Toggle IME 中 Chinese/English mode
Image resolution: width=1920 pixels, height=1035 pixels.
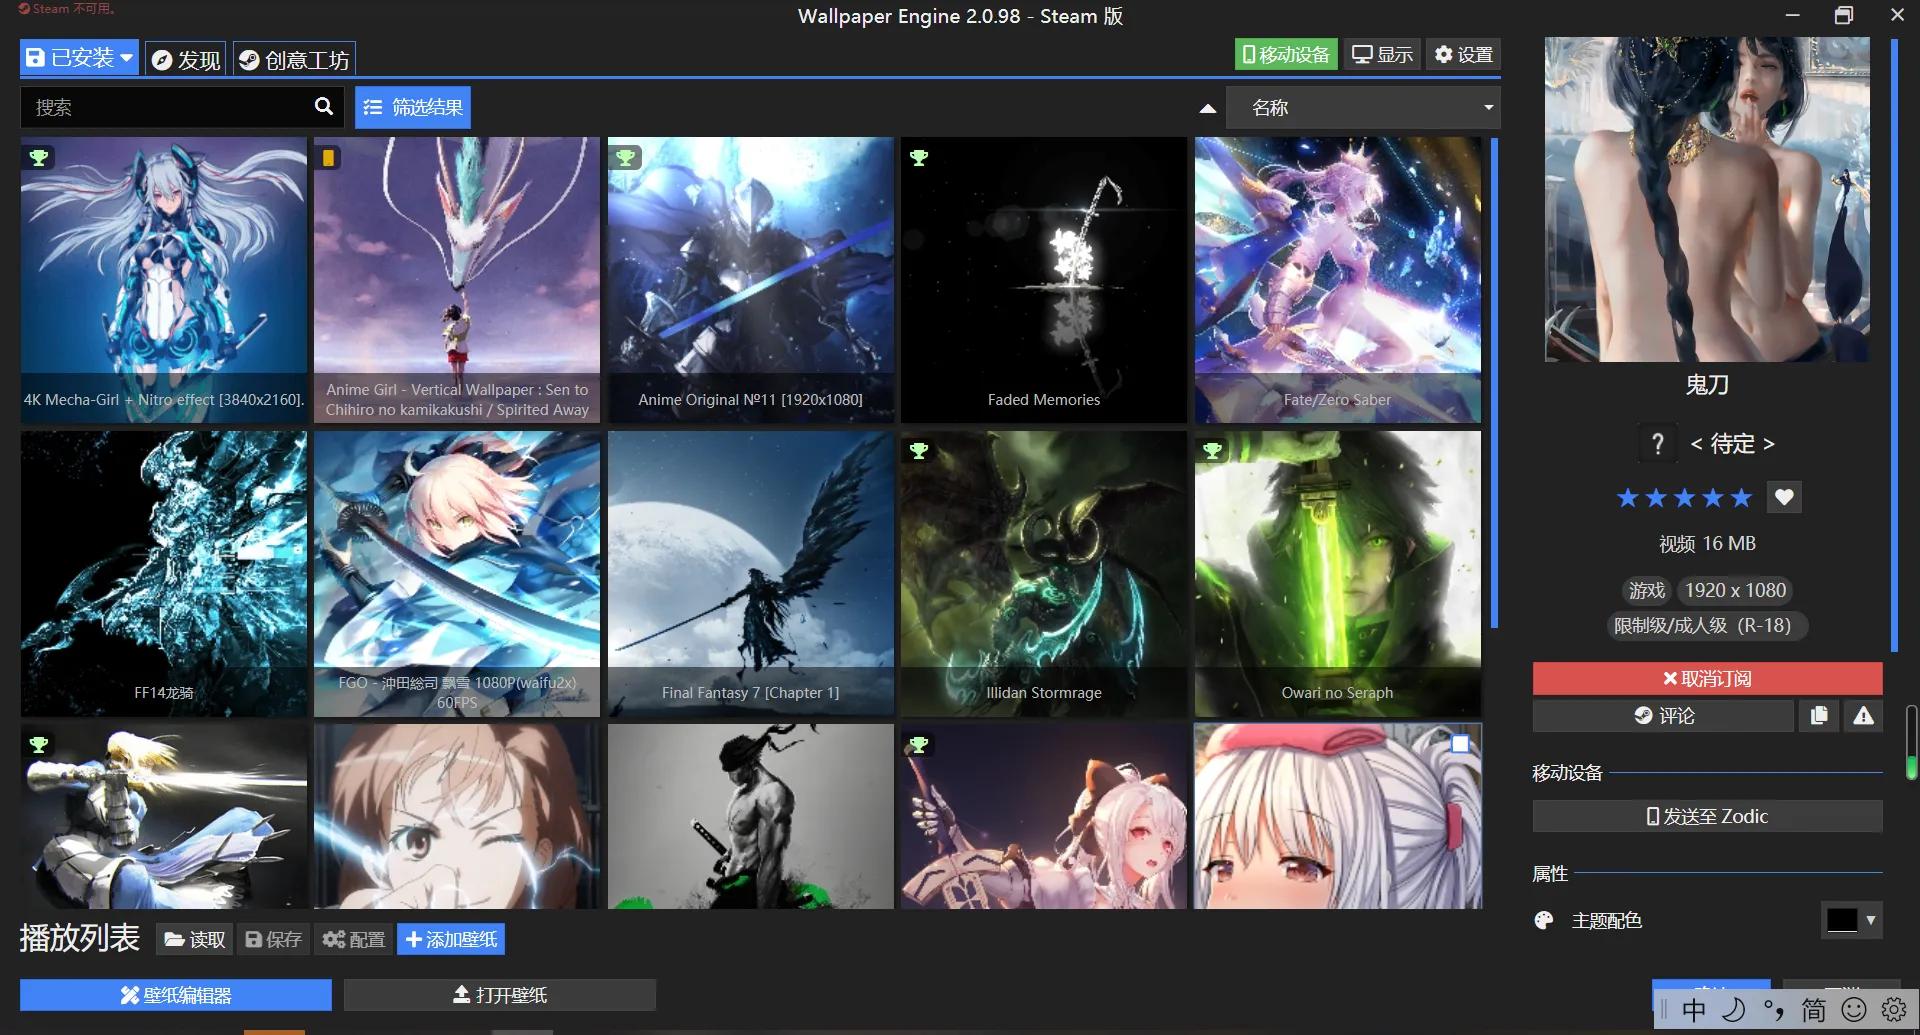[1693, 1010]
